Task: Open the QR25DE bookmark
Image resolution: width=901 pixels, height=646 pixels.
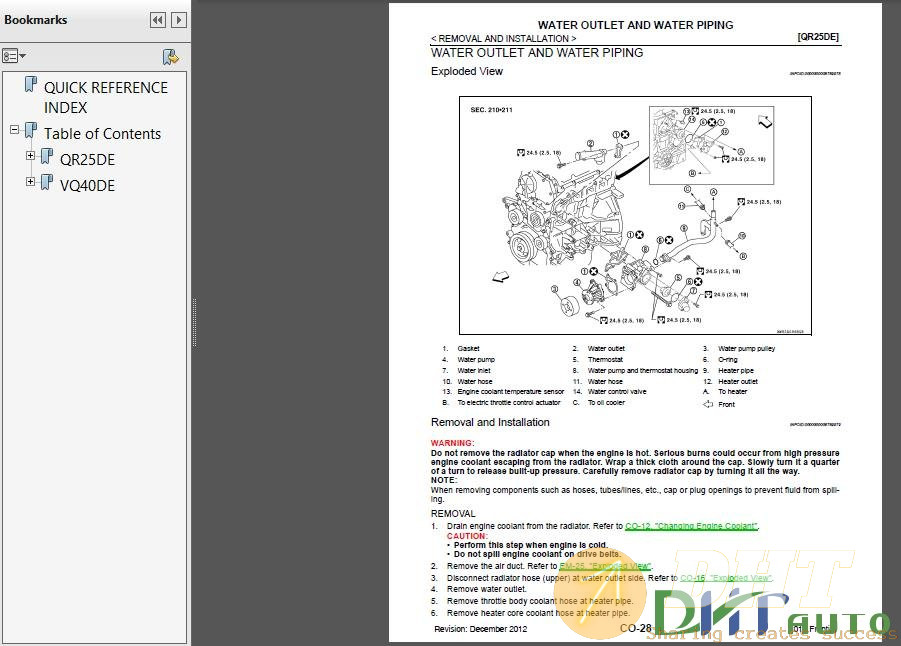Action: point(87,160)
